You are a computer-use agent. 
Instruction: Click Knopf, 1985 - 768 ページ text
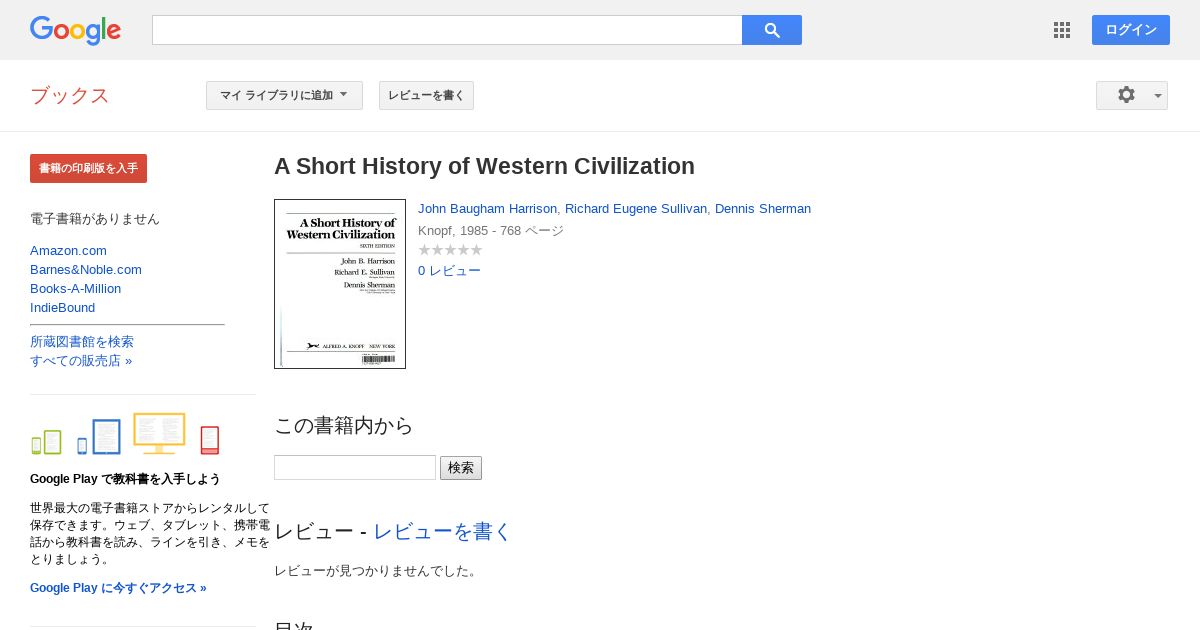pos(491,230)
